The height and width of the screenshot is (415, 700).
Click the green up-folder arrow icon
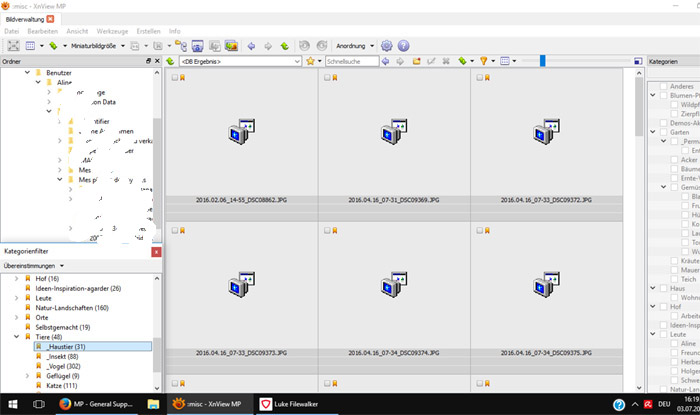(x=284, y=46)
